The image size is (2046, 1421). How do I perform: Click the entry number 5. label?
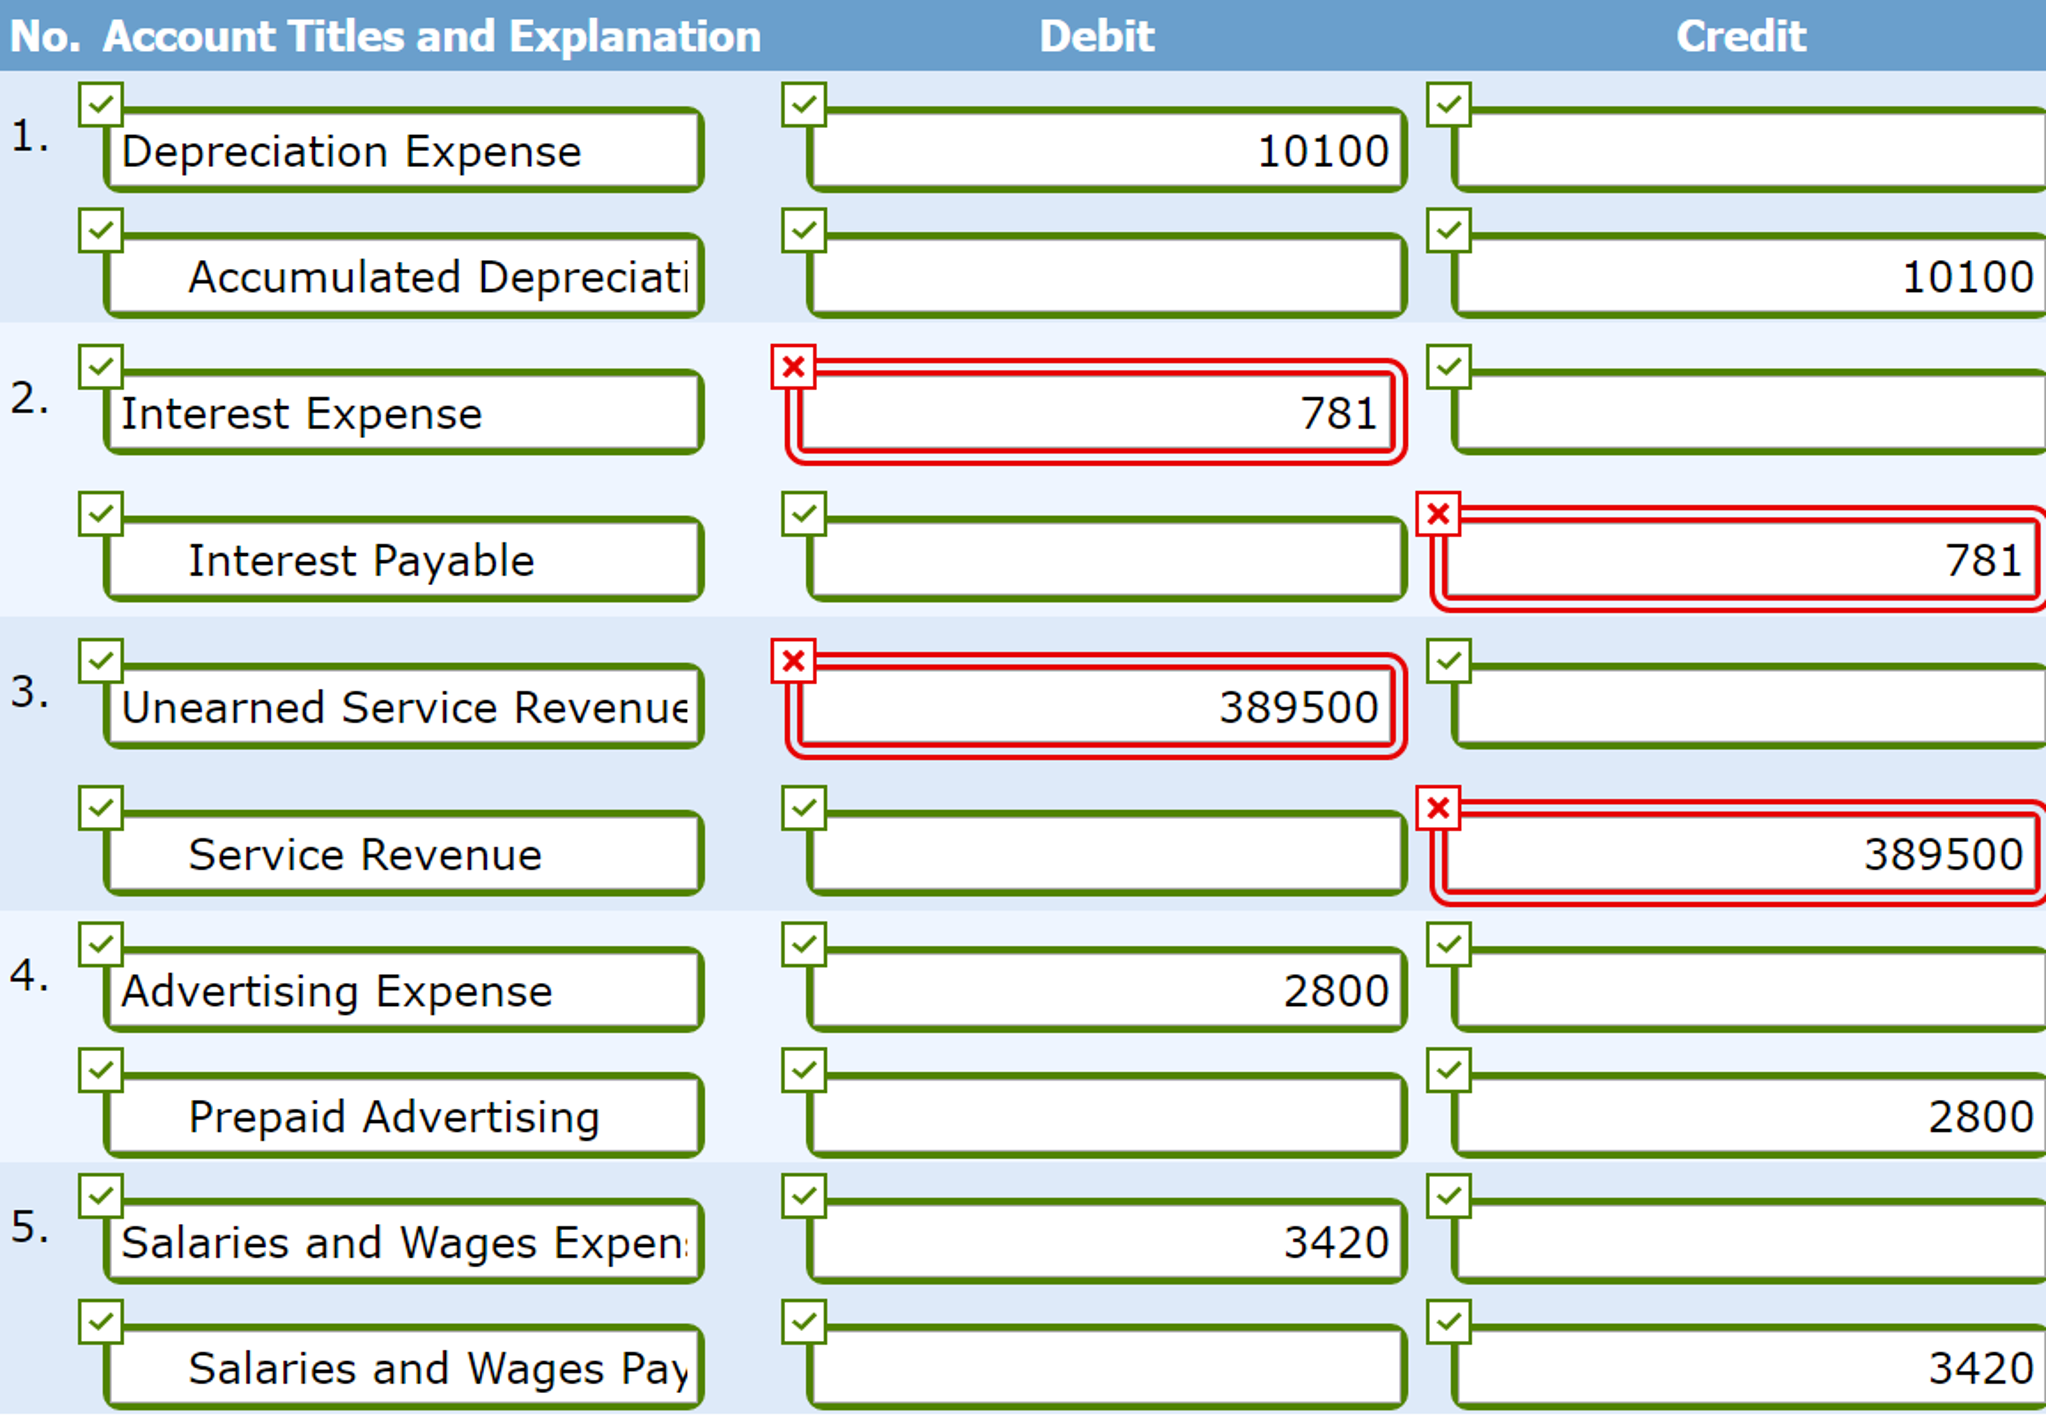(x=30, y=1227)
